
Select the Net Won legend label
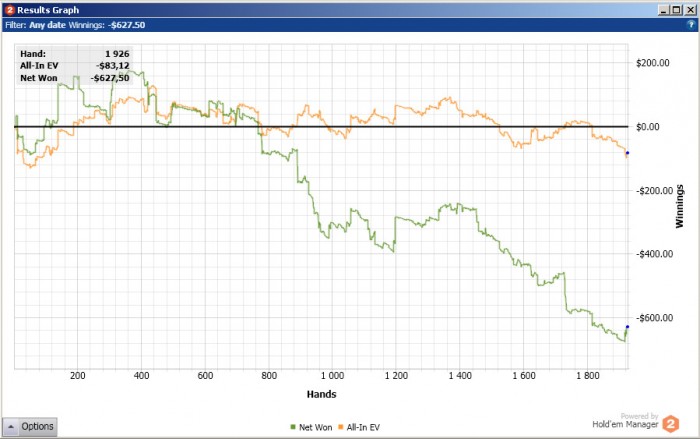[x=315, y=427]
